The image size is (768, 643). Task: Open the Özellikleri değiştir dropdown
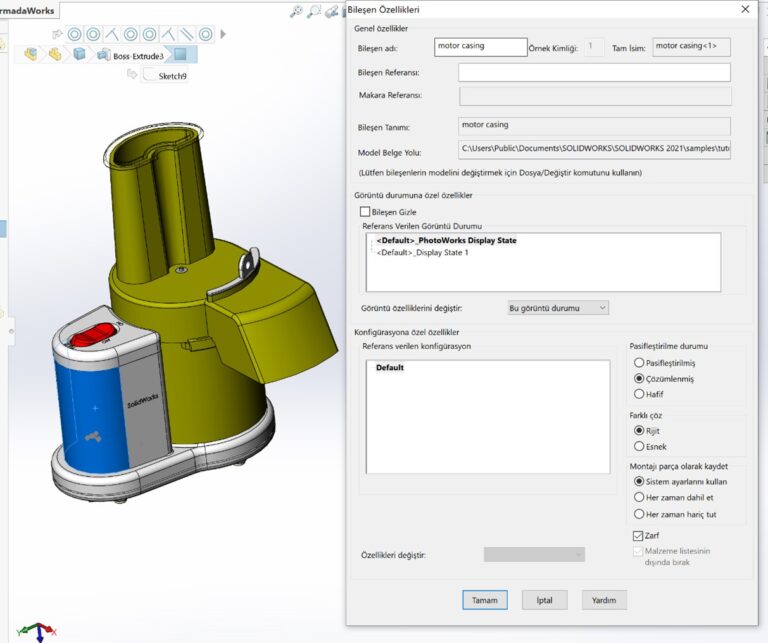[x=534, y=554]
